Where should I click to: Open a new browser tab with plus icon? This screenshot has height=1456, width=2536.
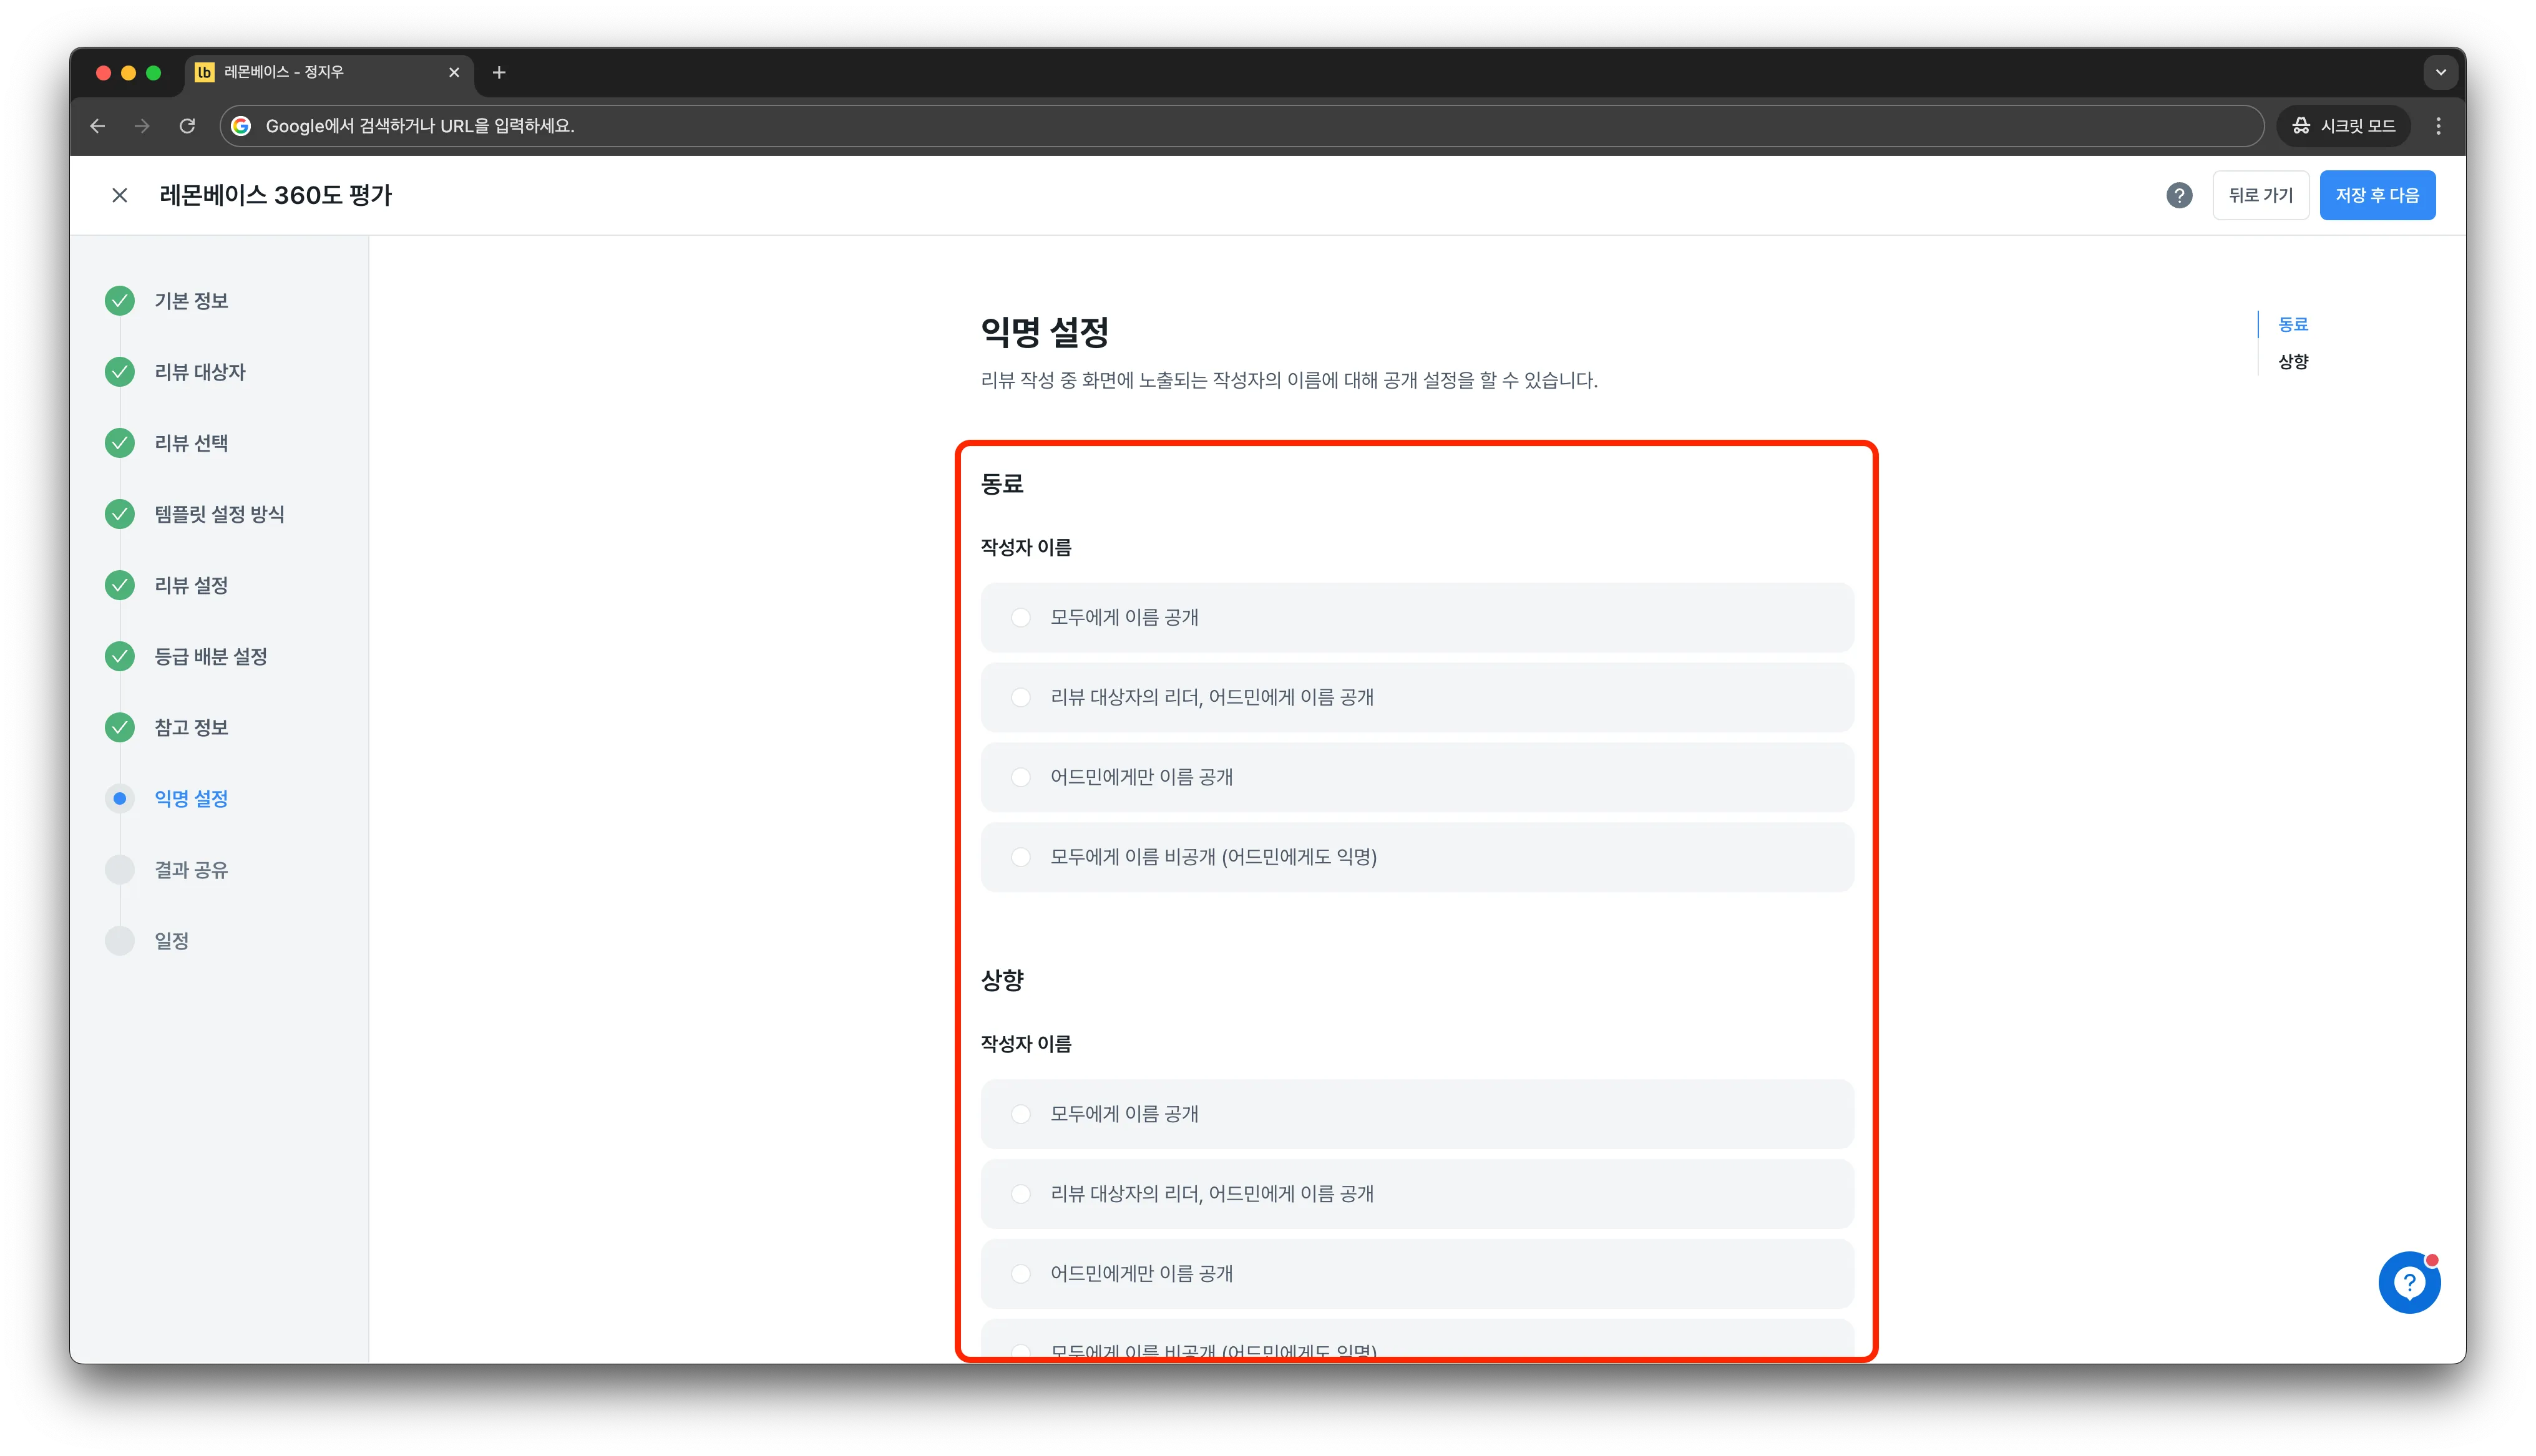(x=499, y=72)
